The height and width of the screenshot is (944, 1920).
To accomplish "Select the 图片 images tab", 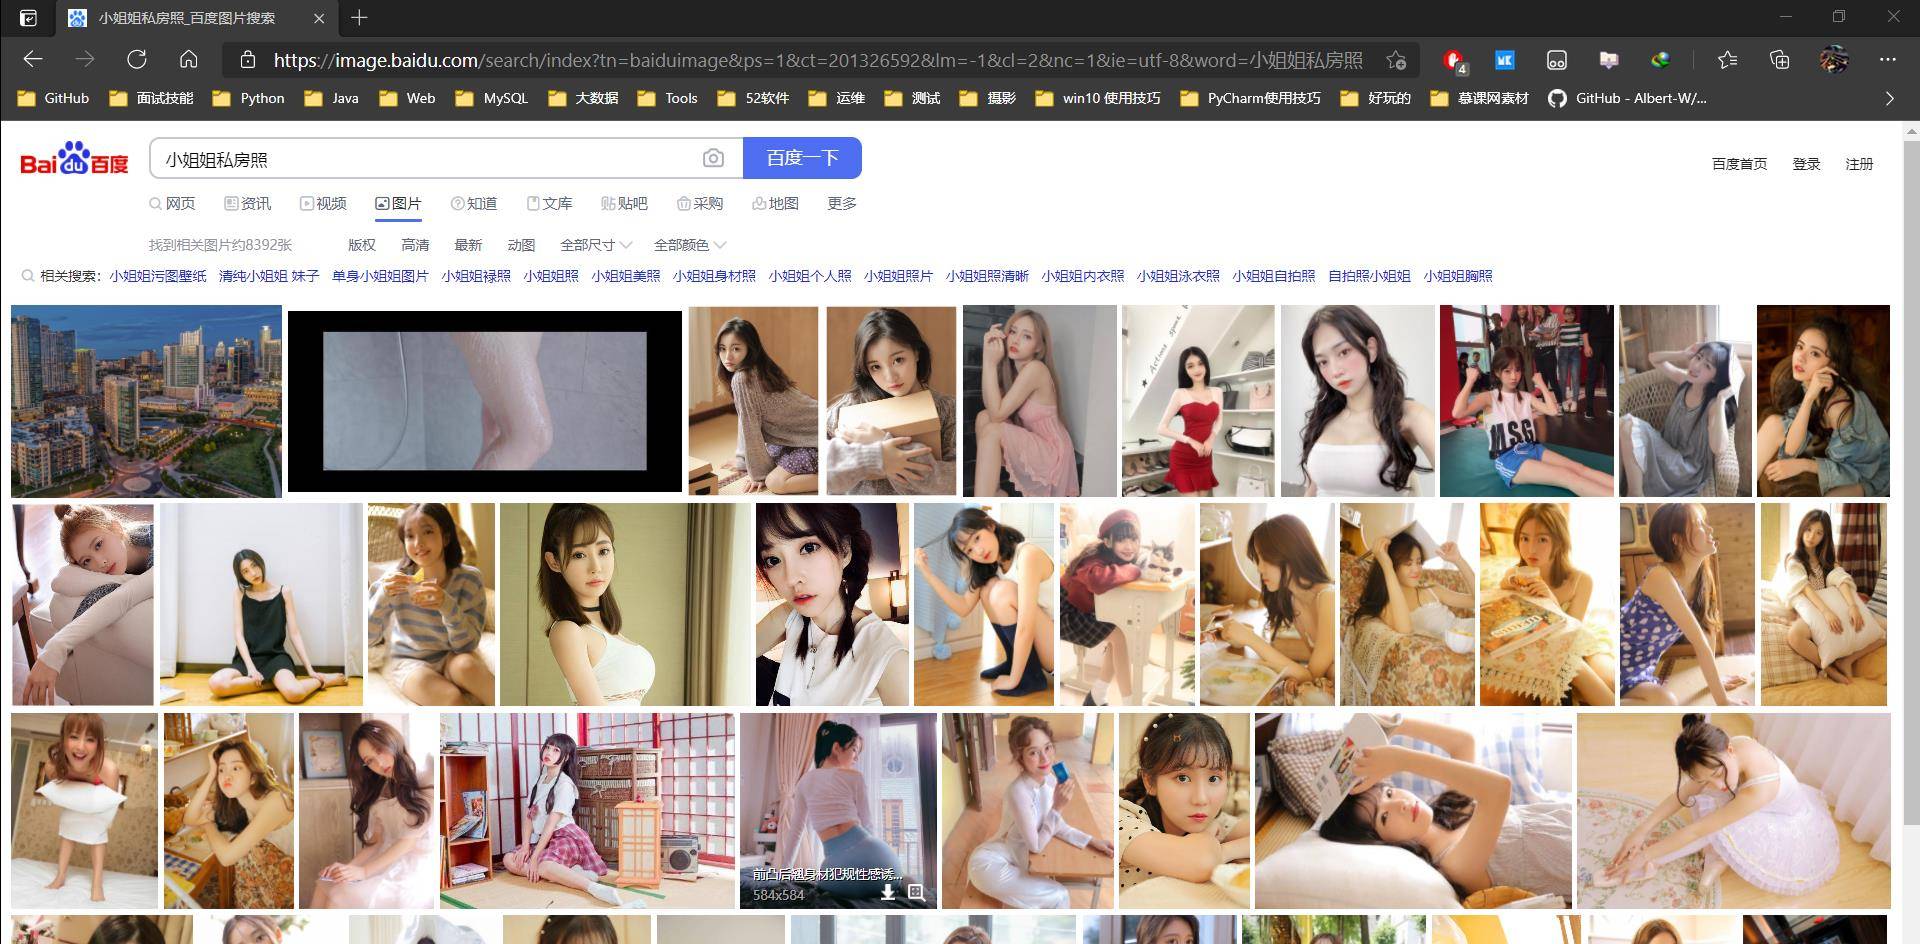I will tap(398, 204).
